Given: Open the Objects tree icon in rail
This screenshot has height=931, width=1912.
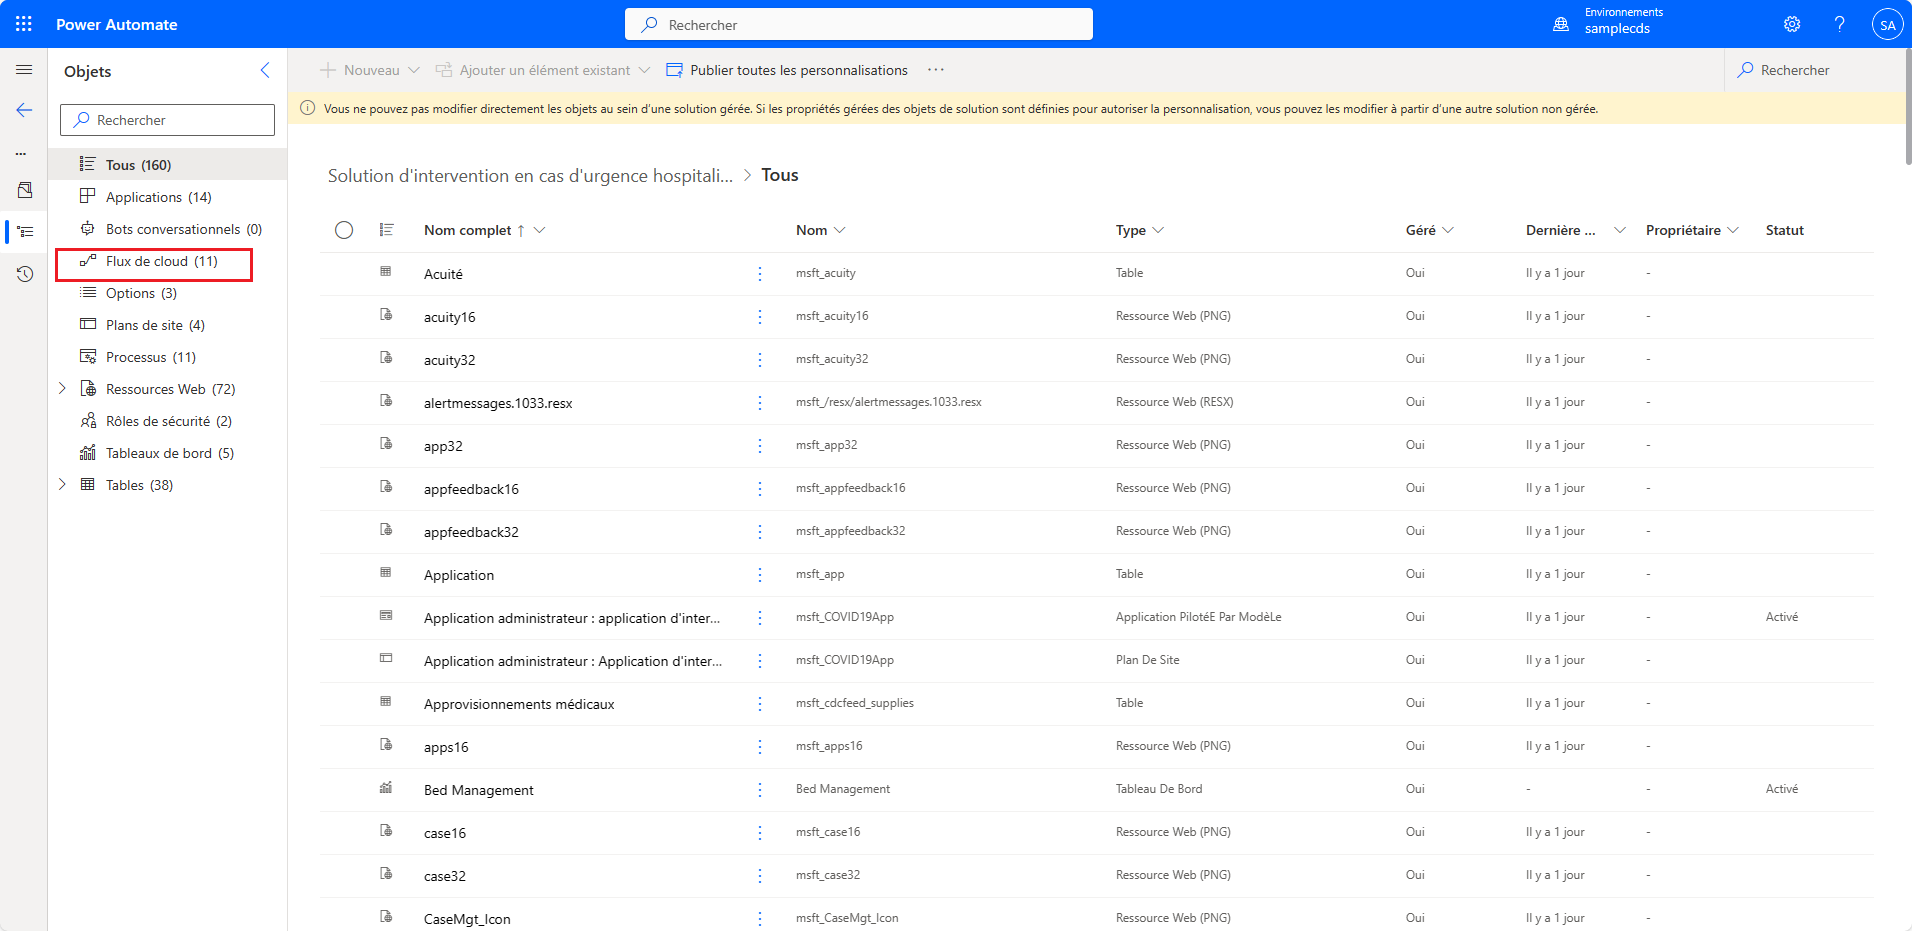Looking at the screenshot, I should 25,231.
